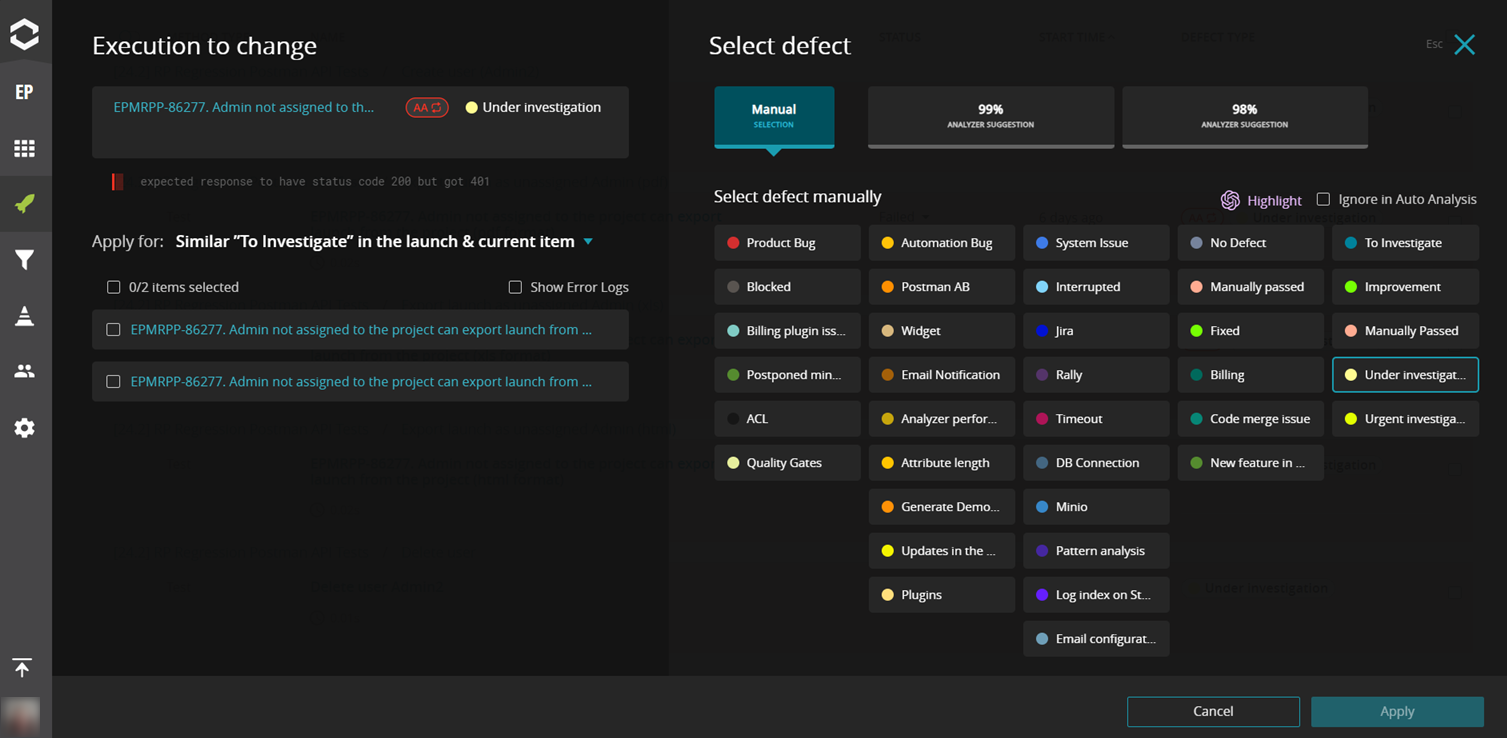
Task: Choose the Postponed min... defect type
Action: pos(787,375)
